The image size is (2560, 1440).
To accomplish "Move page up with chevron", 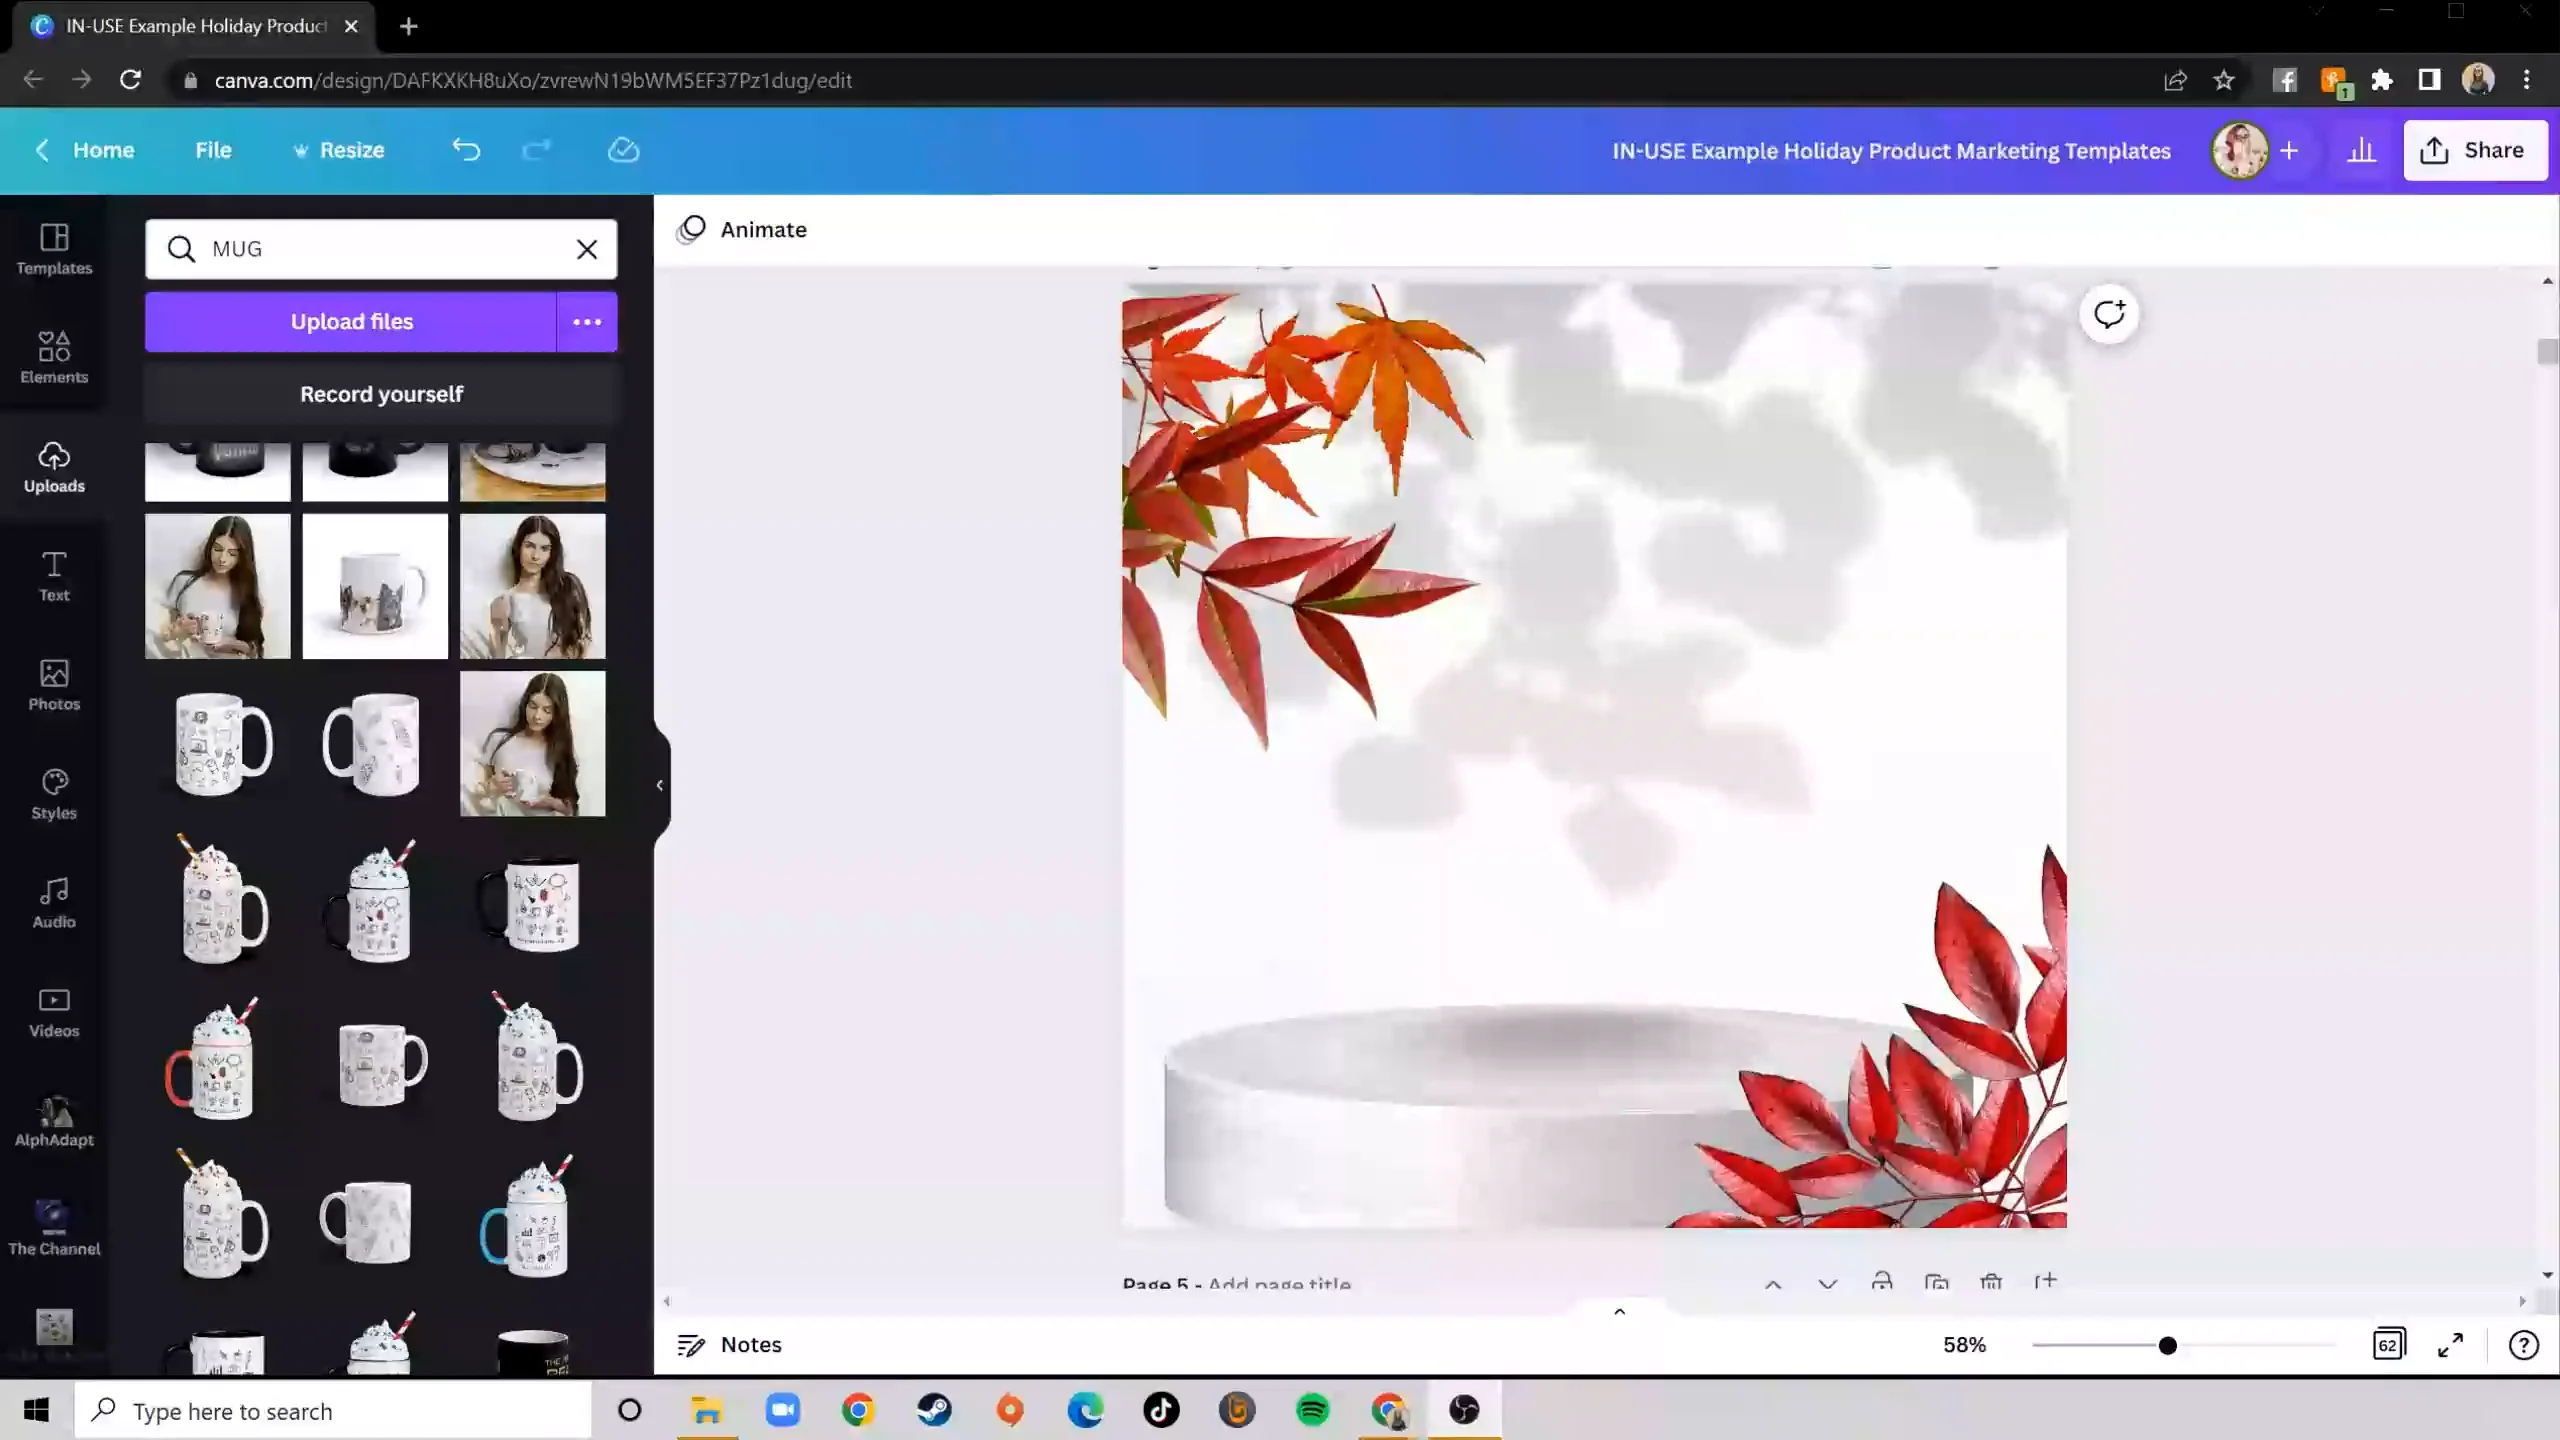I will tap(1773, 1284).
